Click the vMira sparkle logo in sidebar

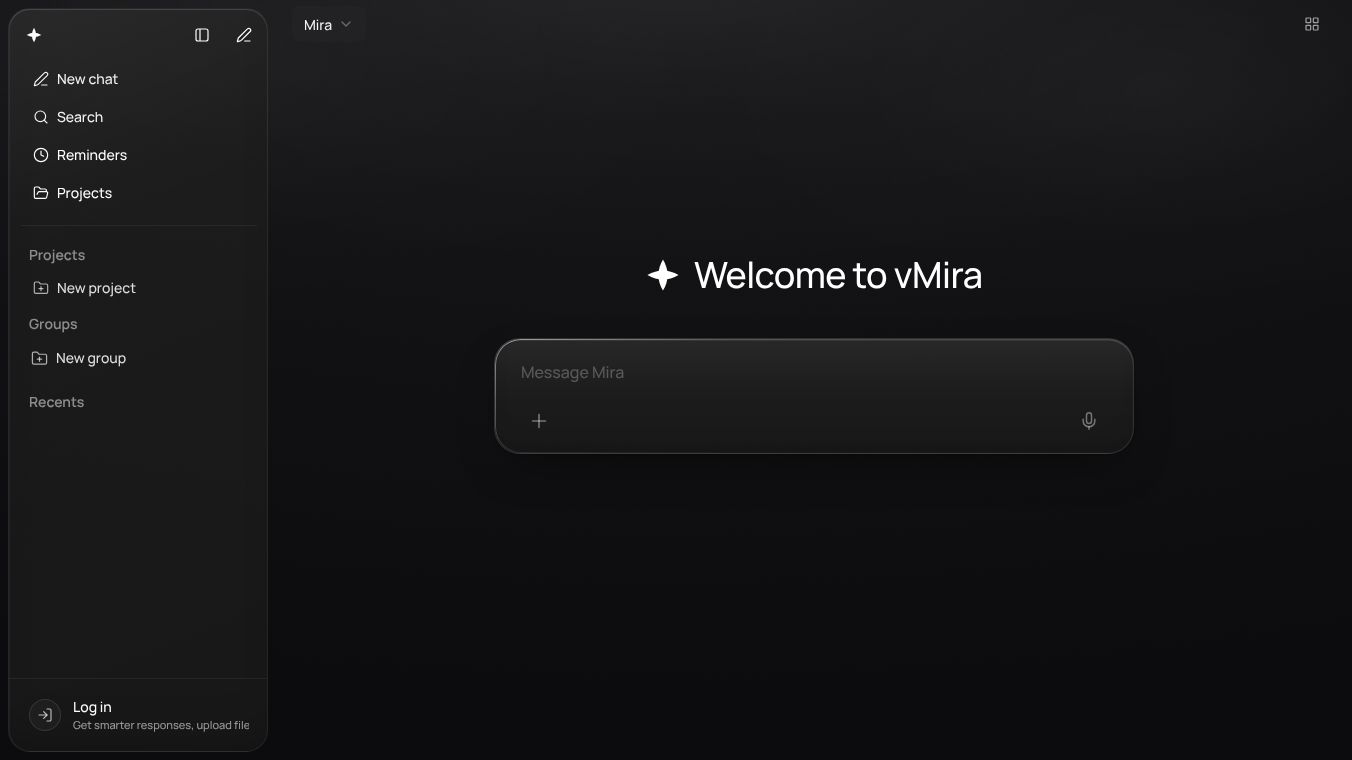click(x=34, y=35)
